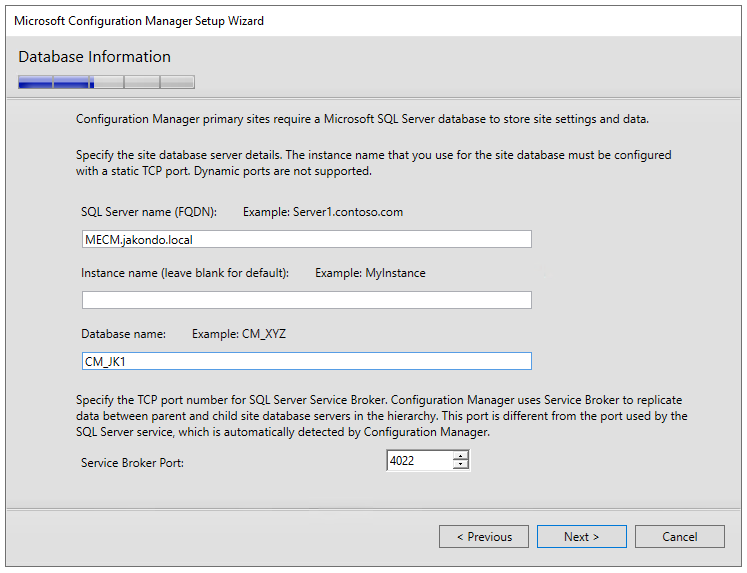This screenshot has height=573, width=747.
Task: Click the Example: Server1.contoso.com hint text
Action: point(323,212)
